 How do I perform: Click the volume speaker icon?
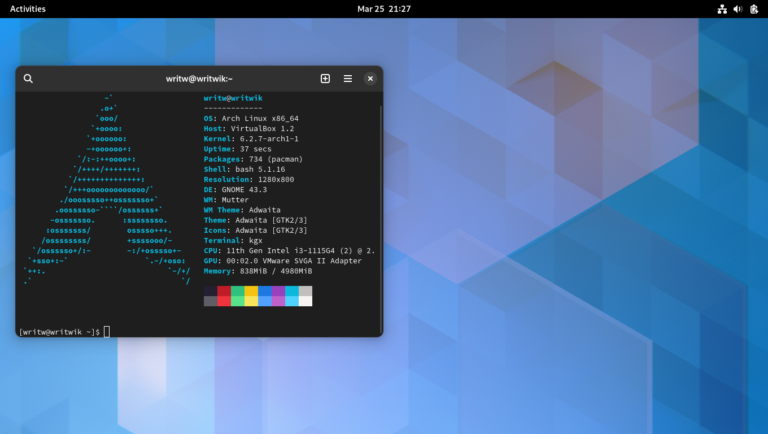(737, 9)
